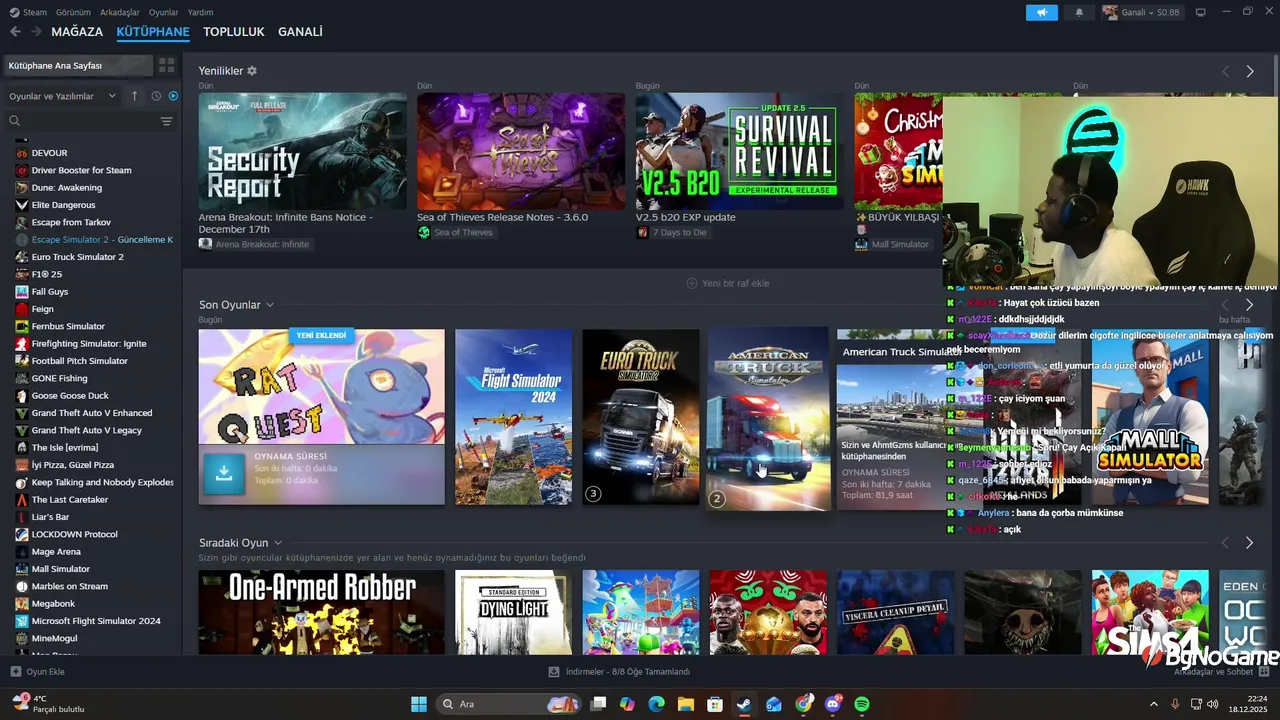Image resolution: width=1280 pixels, height=720 pixels.
Task: Open Dying Light Standard Edition tile
Action: pos(513,612)
